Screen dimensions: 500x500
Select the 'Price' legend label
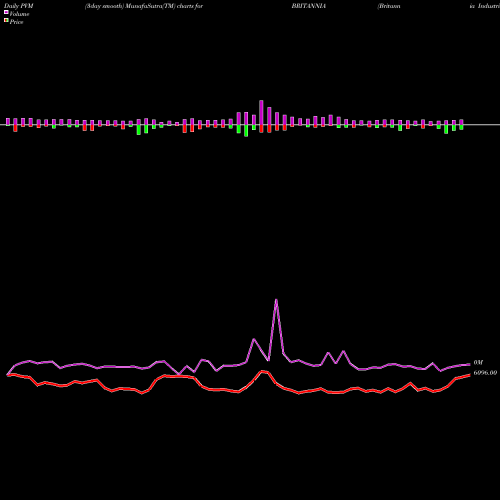(16, 22)
